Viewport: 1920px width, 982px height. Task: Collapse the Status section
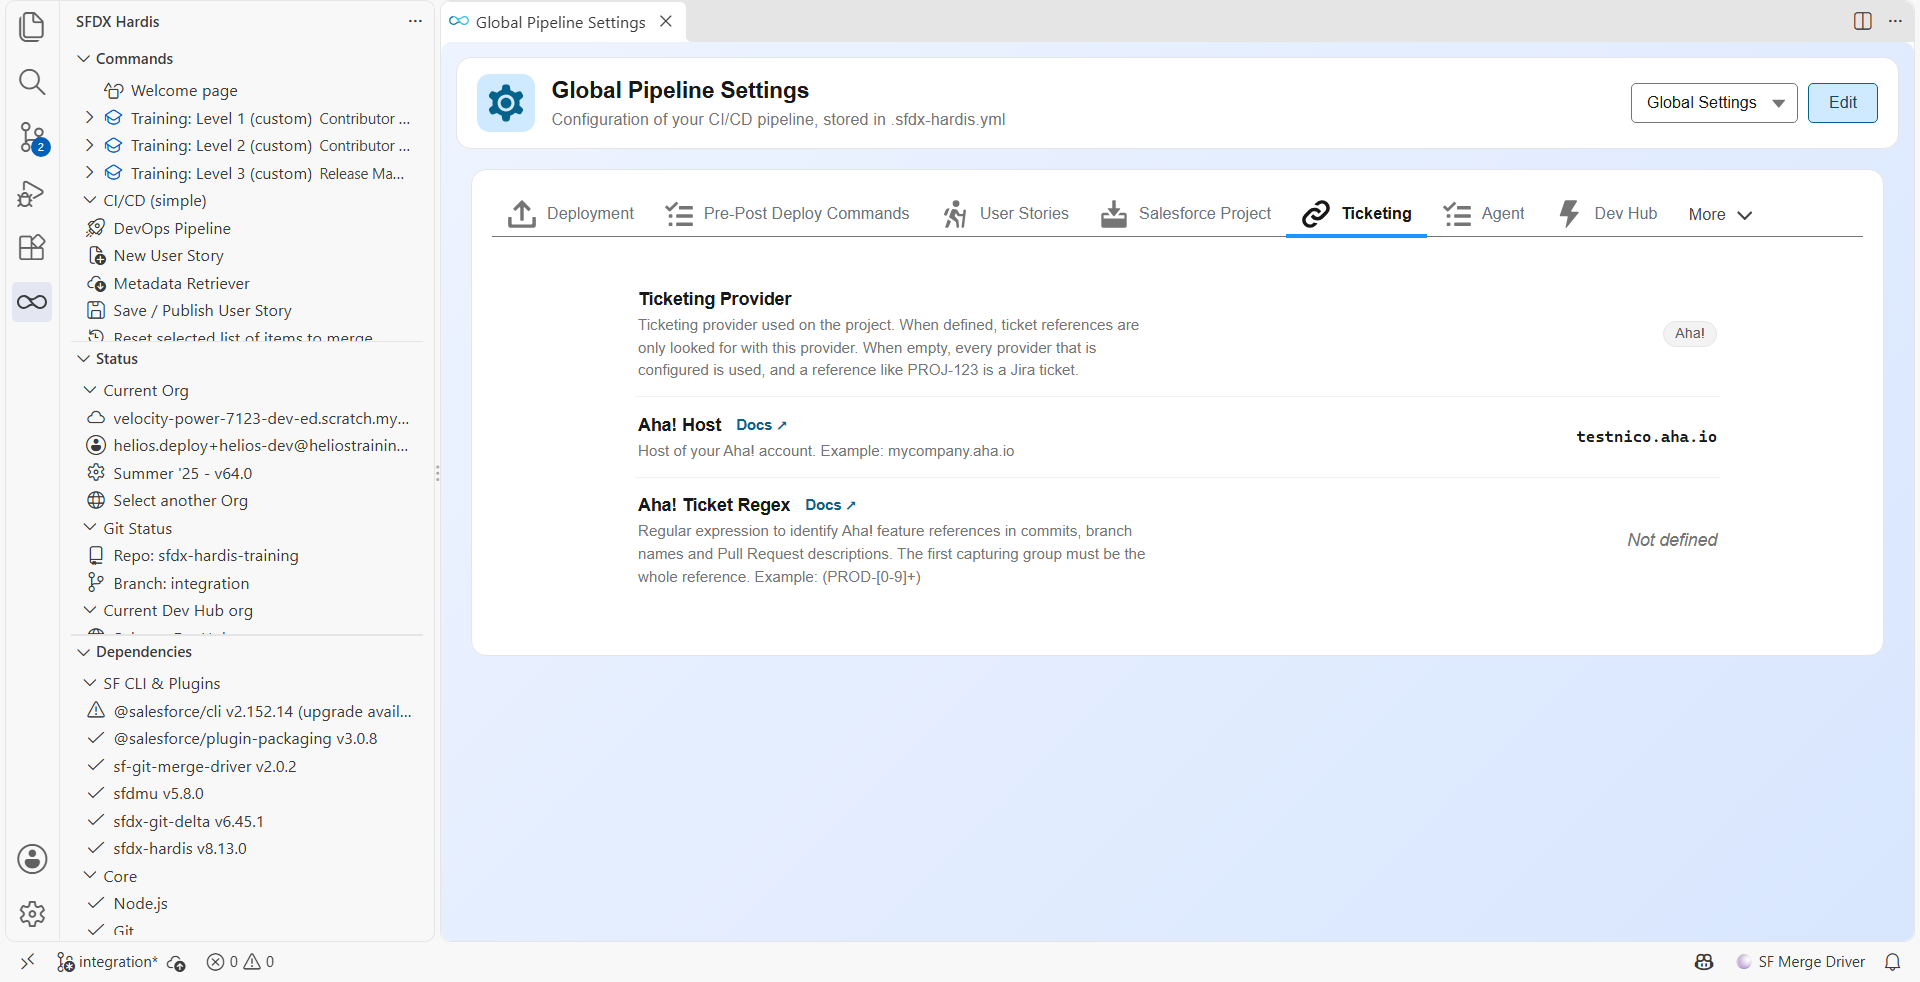[x=84, y=359]
